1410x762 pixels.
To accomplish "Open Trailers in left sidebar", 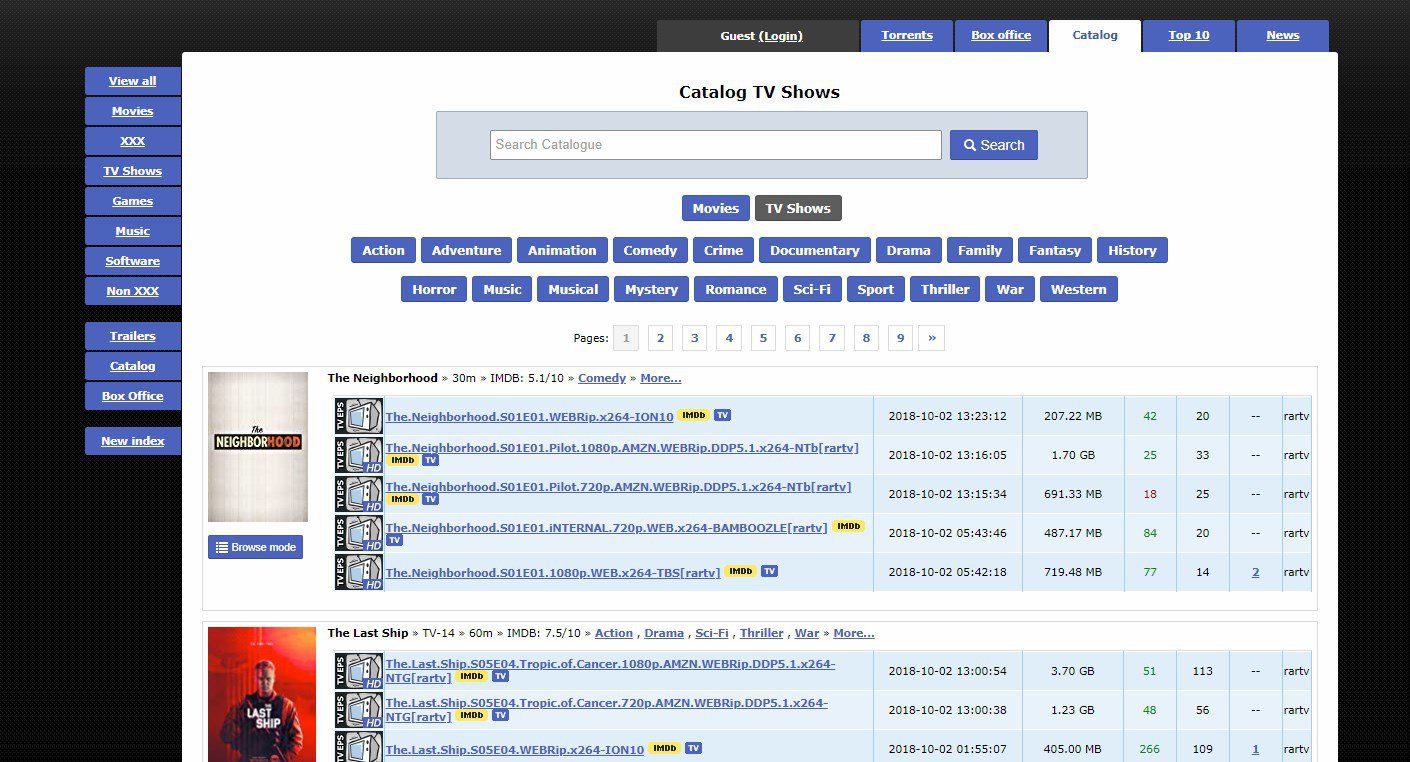I will tap(133, 336).
